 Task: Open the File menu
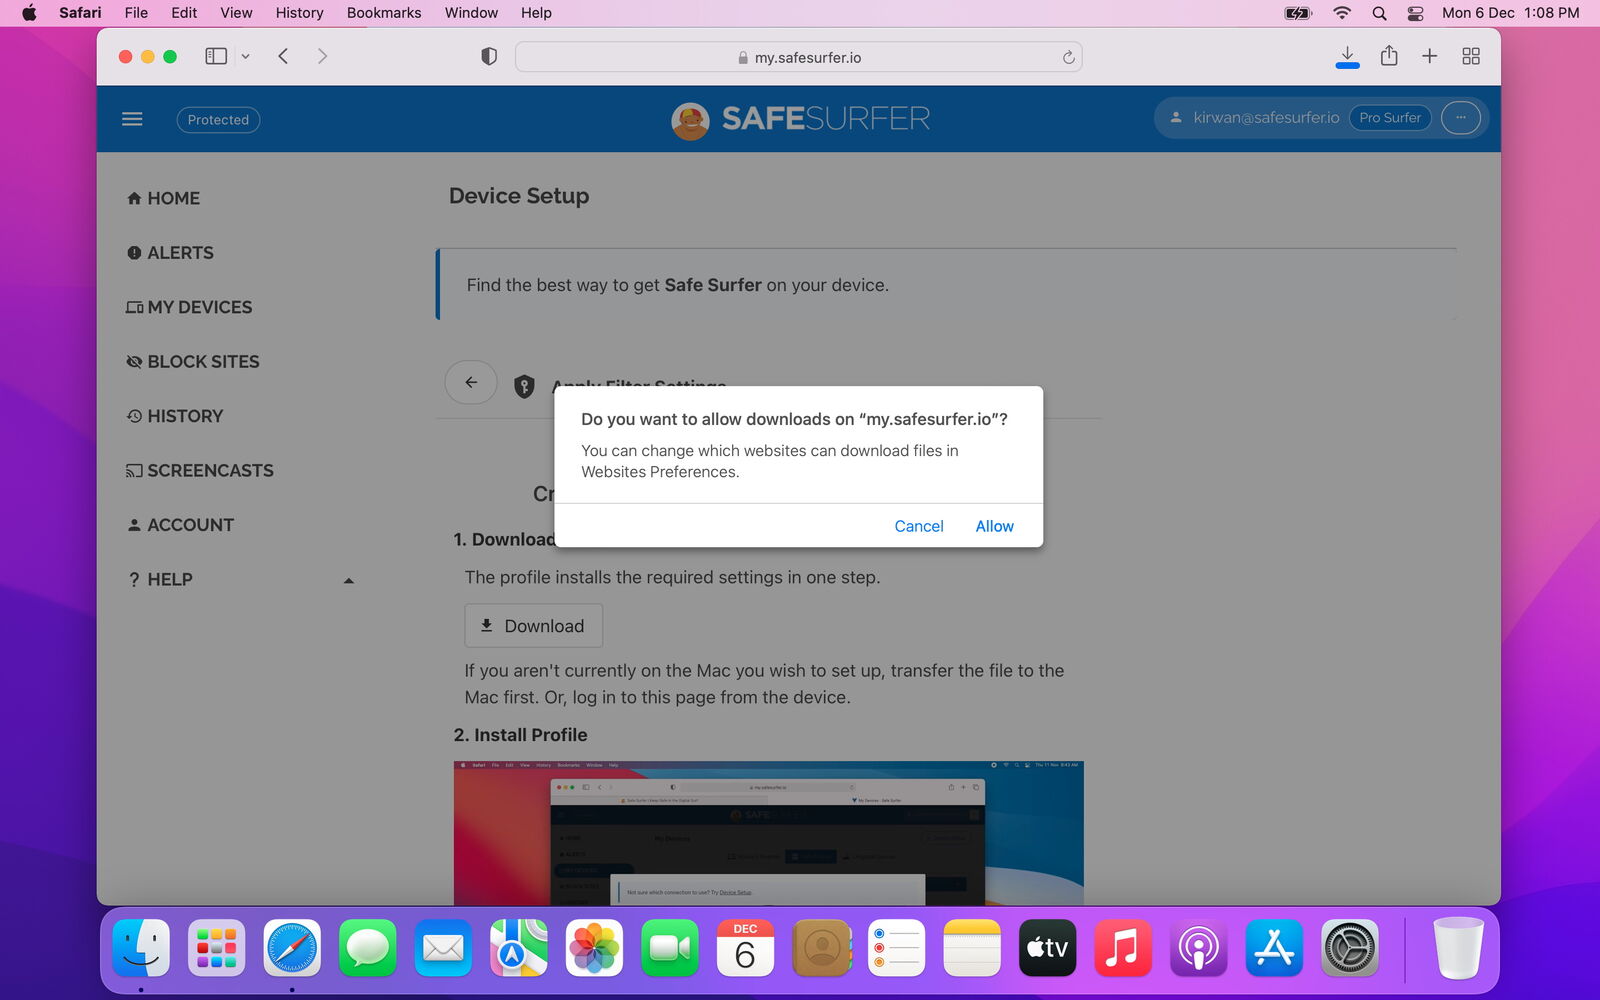click(136, 13)
